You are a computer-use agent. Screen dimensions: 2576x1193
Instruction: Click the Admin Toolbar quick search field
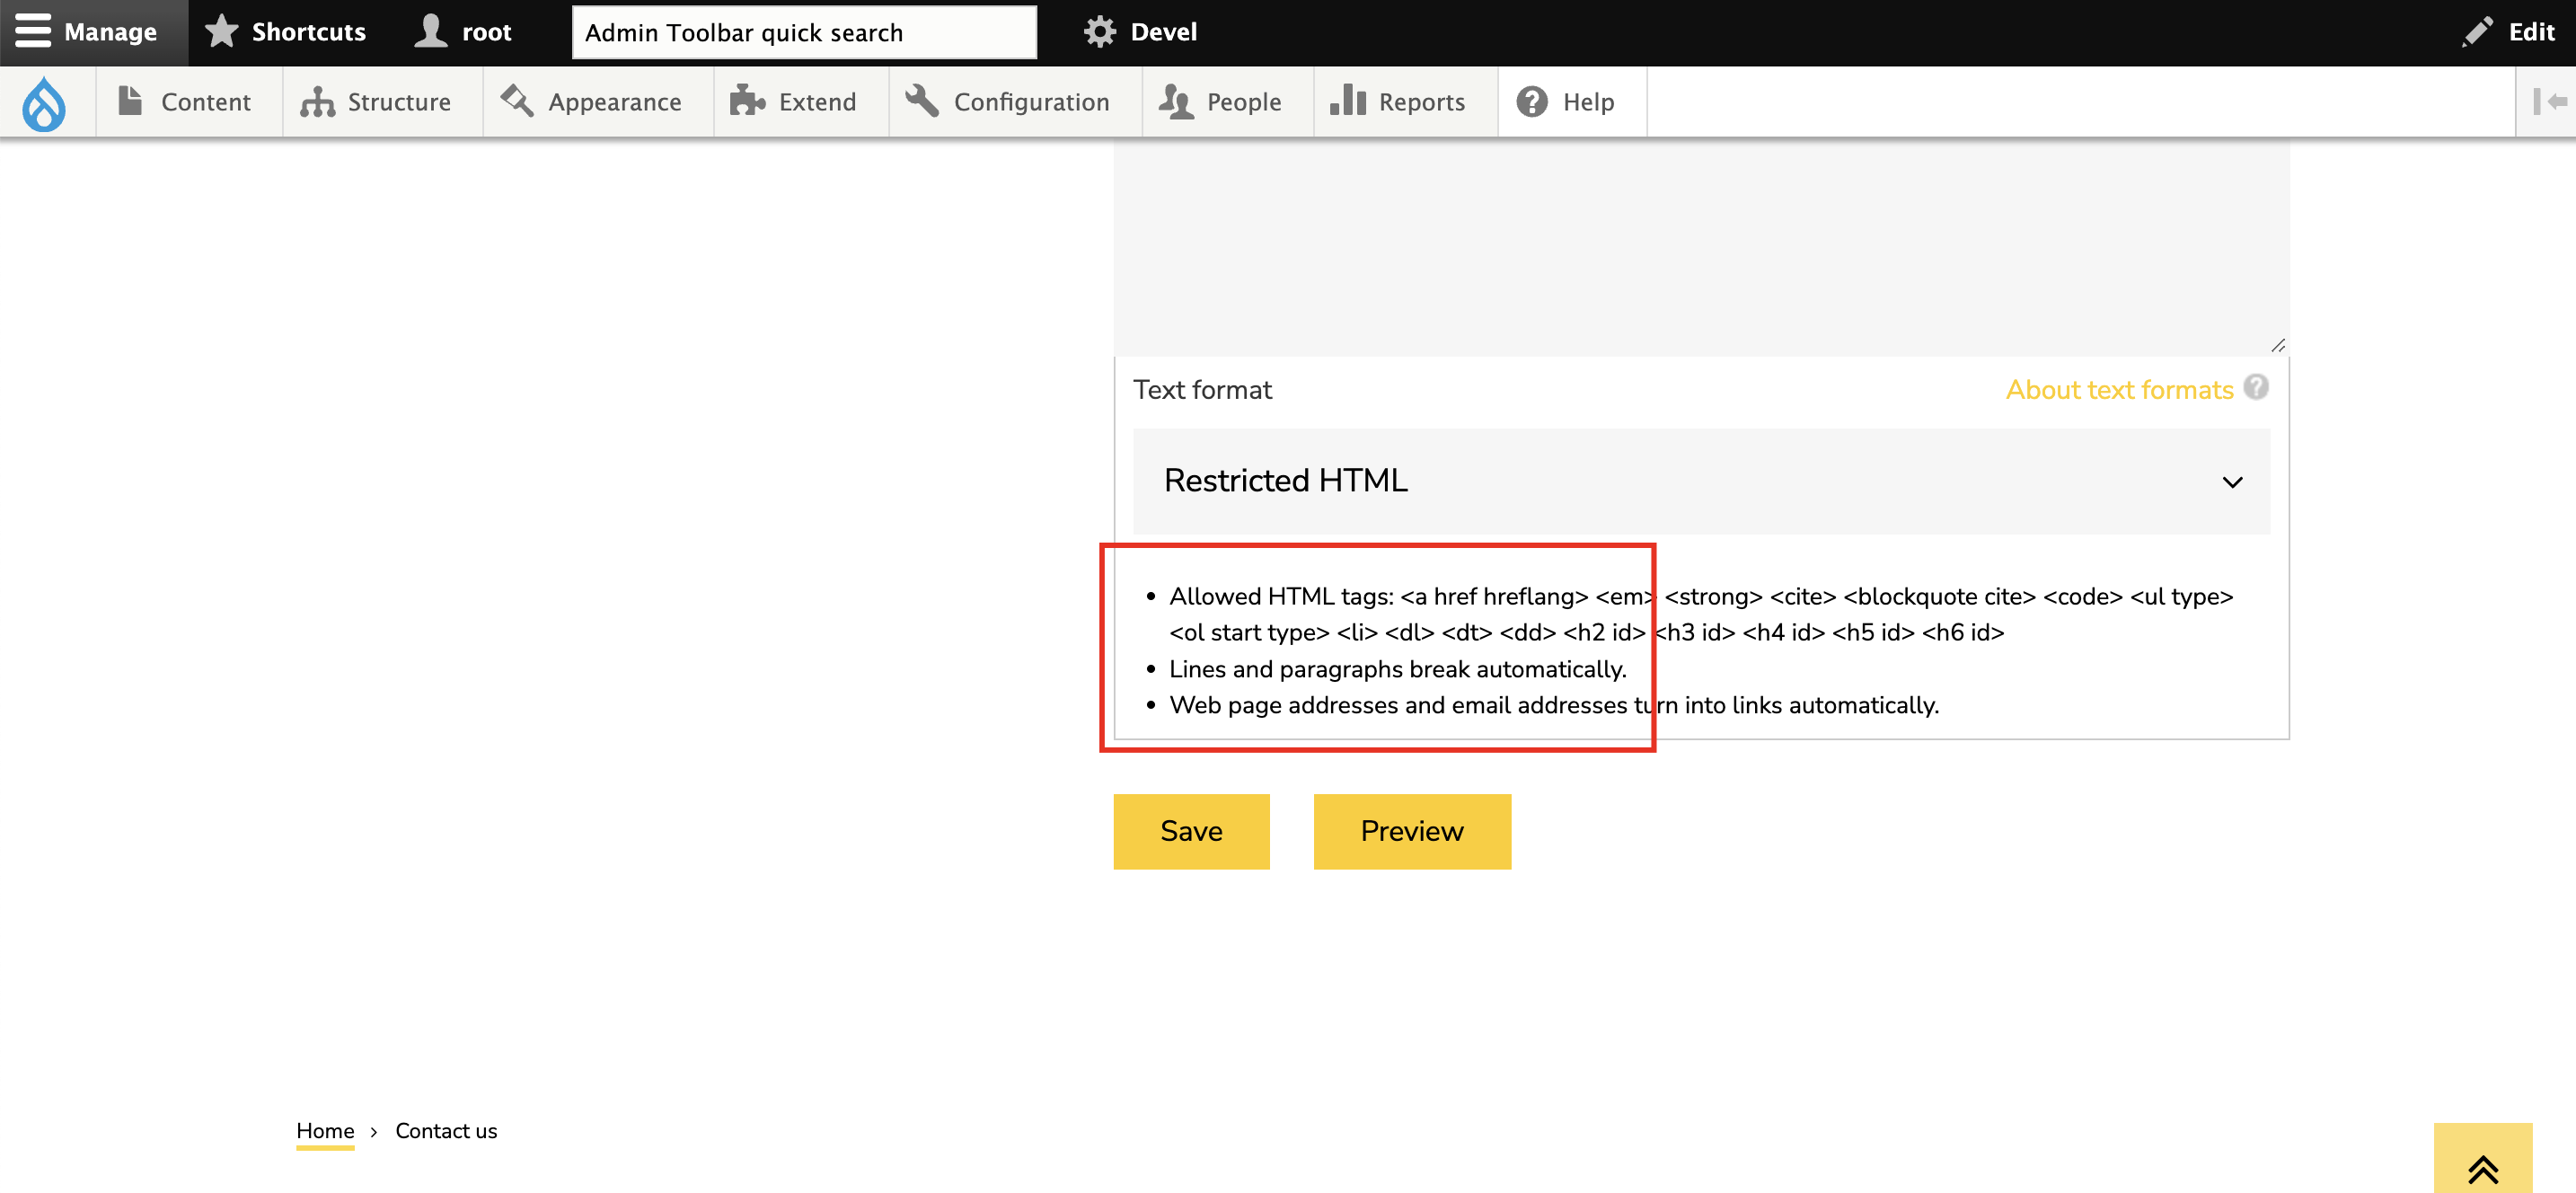(x=804, y=31)
